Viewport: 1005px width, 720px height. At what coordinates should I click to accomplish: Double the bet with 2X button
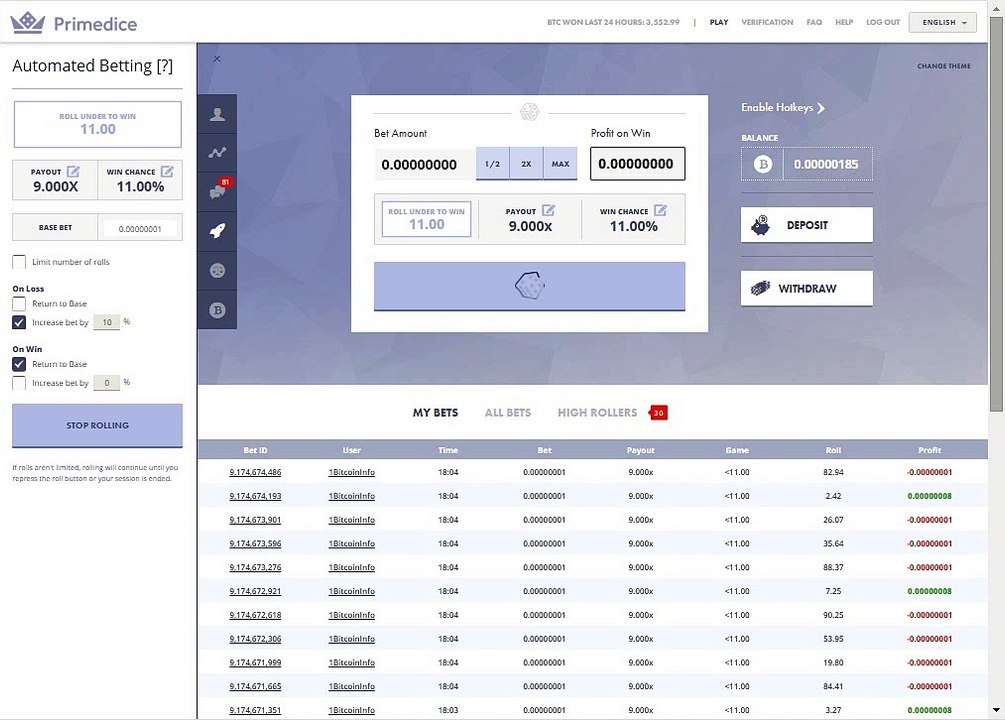[526, 164]
